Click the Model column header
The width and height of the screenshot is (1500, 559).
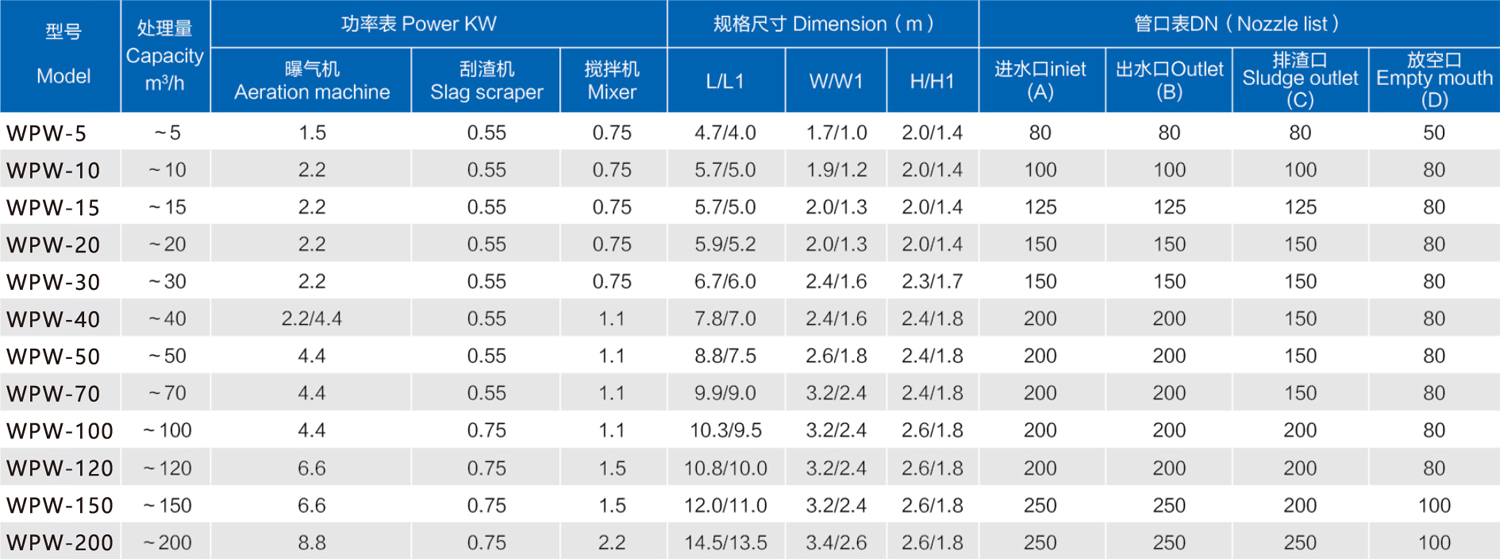coord(63,55)
